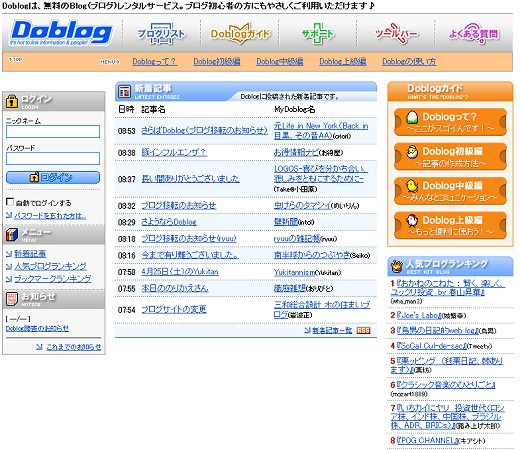Viewport: 520px width, 450px height.
Task: Open article さようならDoblog
Action: coord(169,222)
